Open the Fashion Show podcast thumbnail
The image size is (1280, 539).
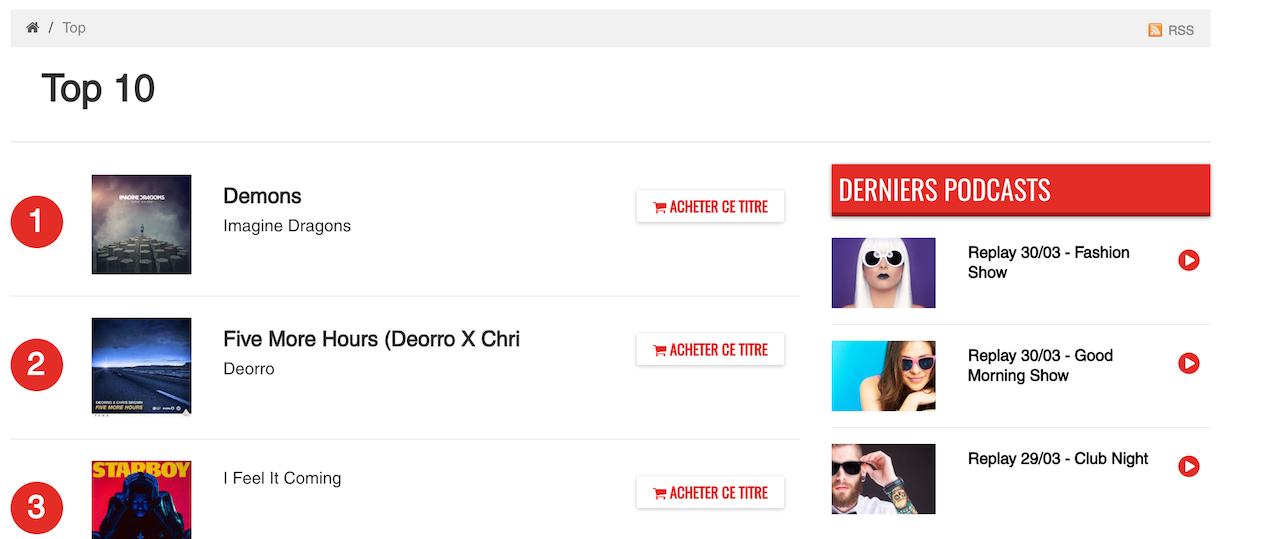[x=883, y=273]
